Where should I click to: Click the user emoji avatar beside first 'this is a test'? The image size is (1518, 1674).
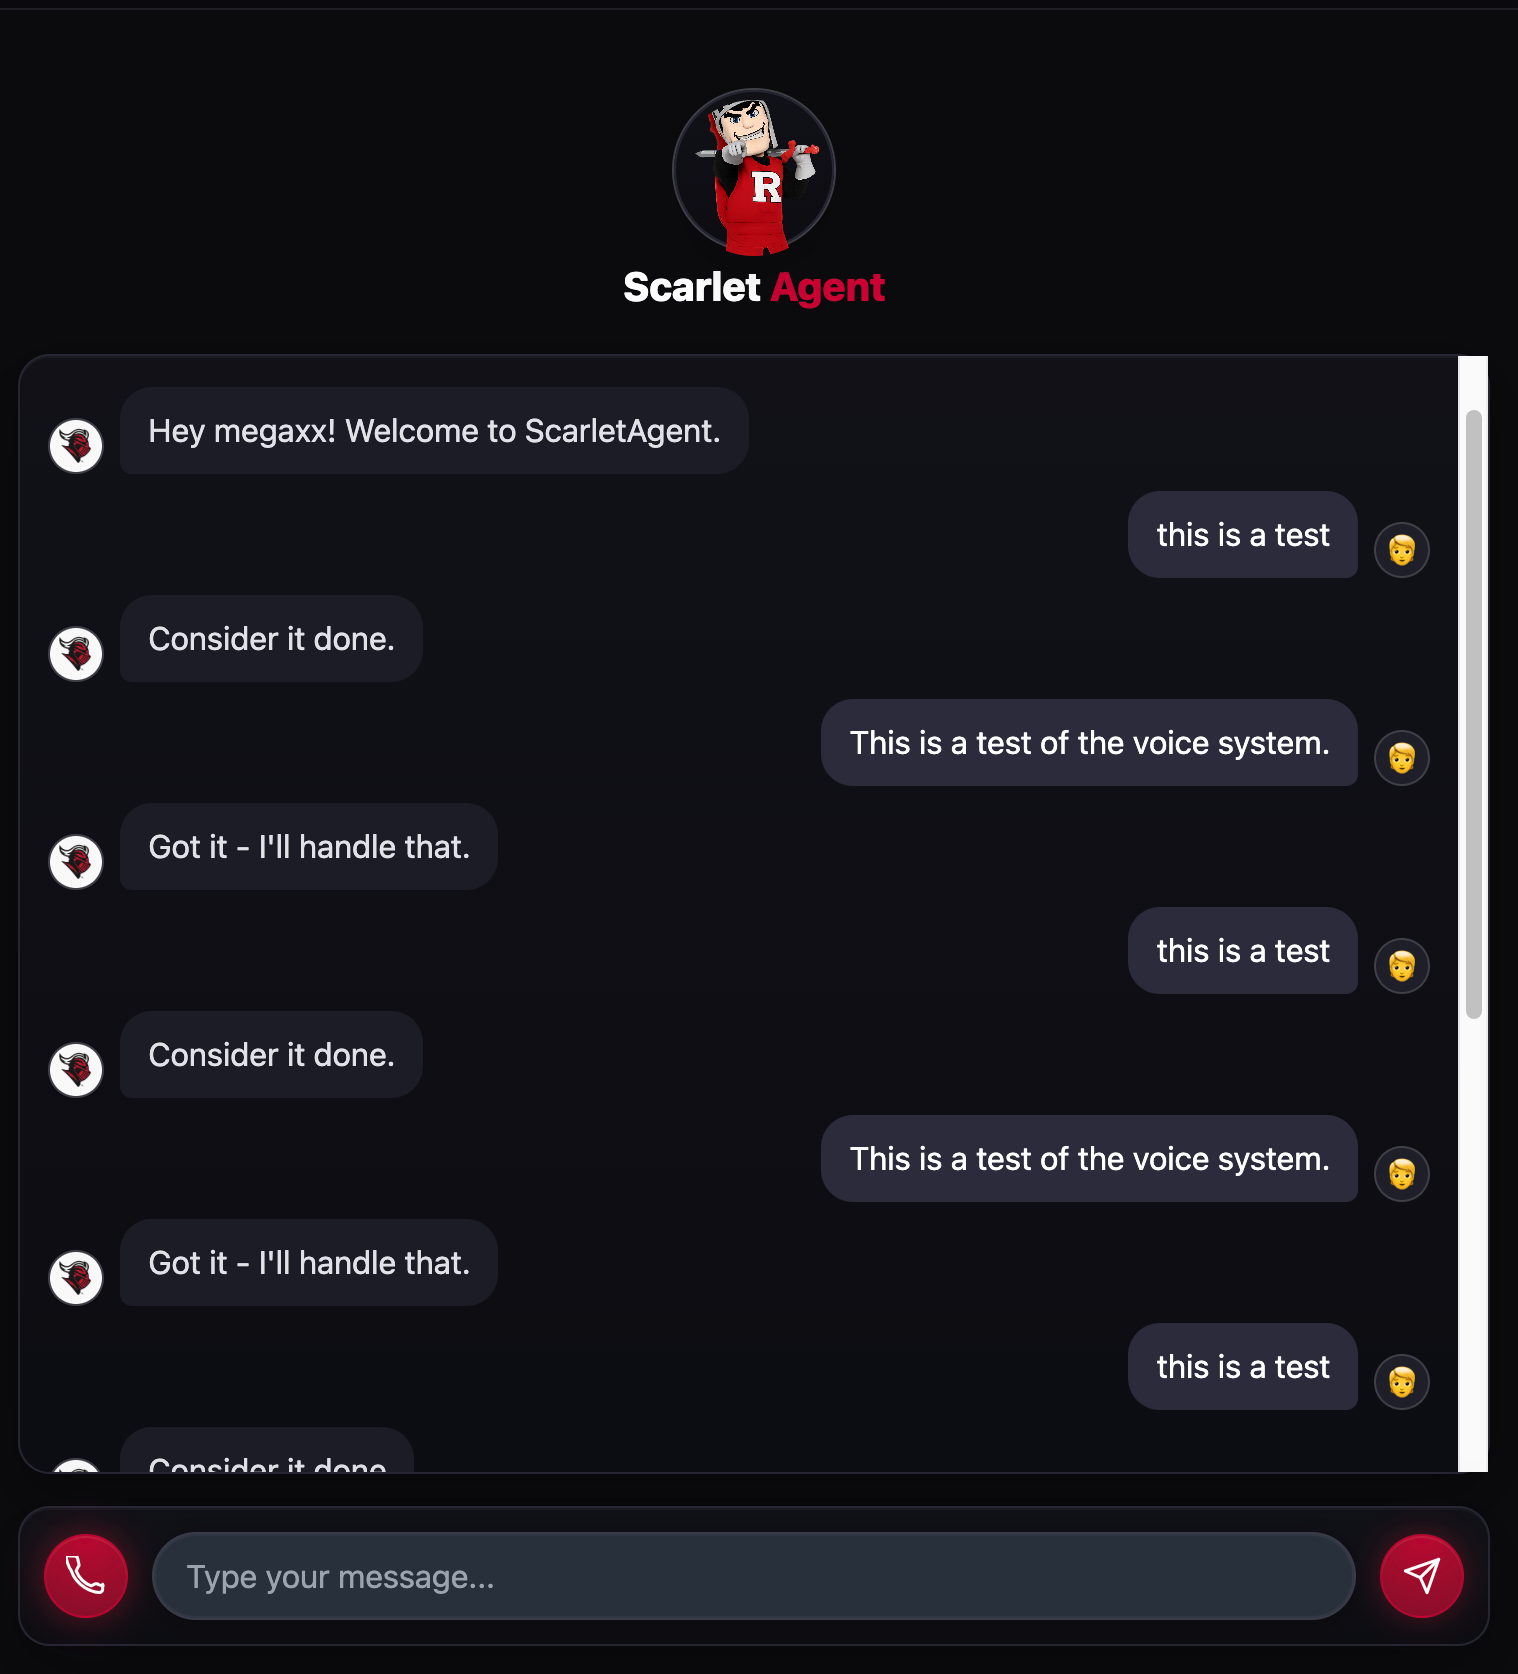click(1402, 550)
